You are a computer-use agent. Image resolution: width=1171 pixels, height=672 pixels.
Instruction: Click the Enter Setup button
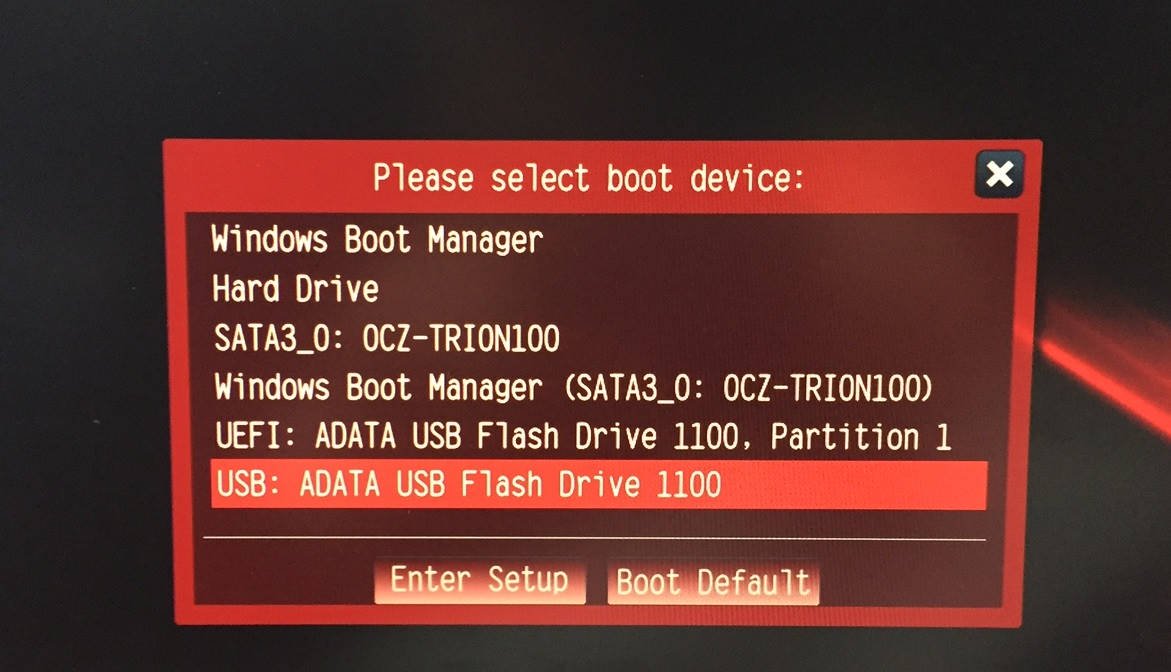pyautogui.click(x=479, y=581)
